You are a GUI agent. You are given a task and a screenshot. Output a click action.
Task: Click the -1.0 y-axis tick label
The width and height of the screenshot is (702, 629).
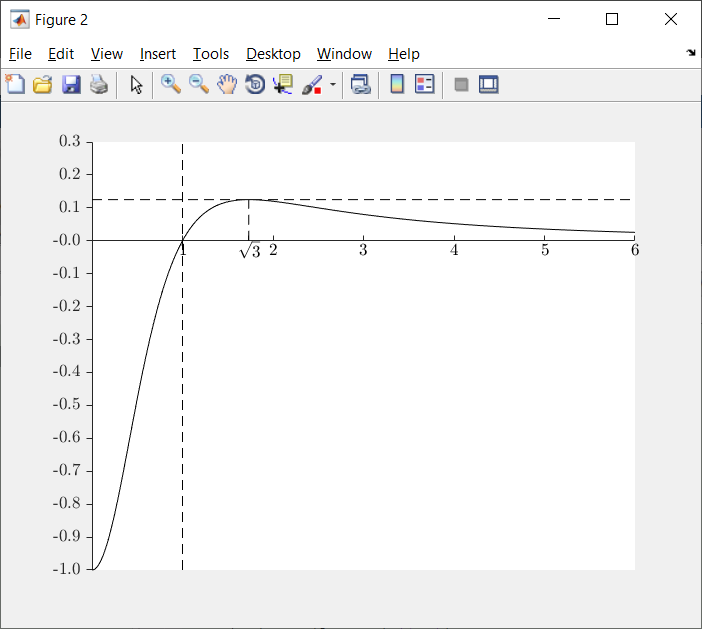click(x=66, y=569)
